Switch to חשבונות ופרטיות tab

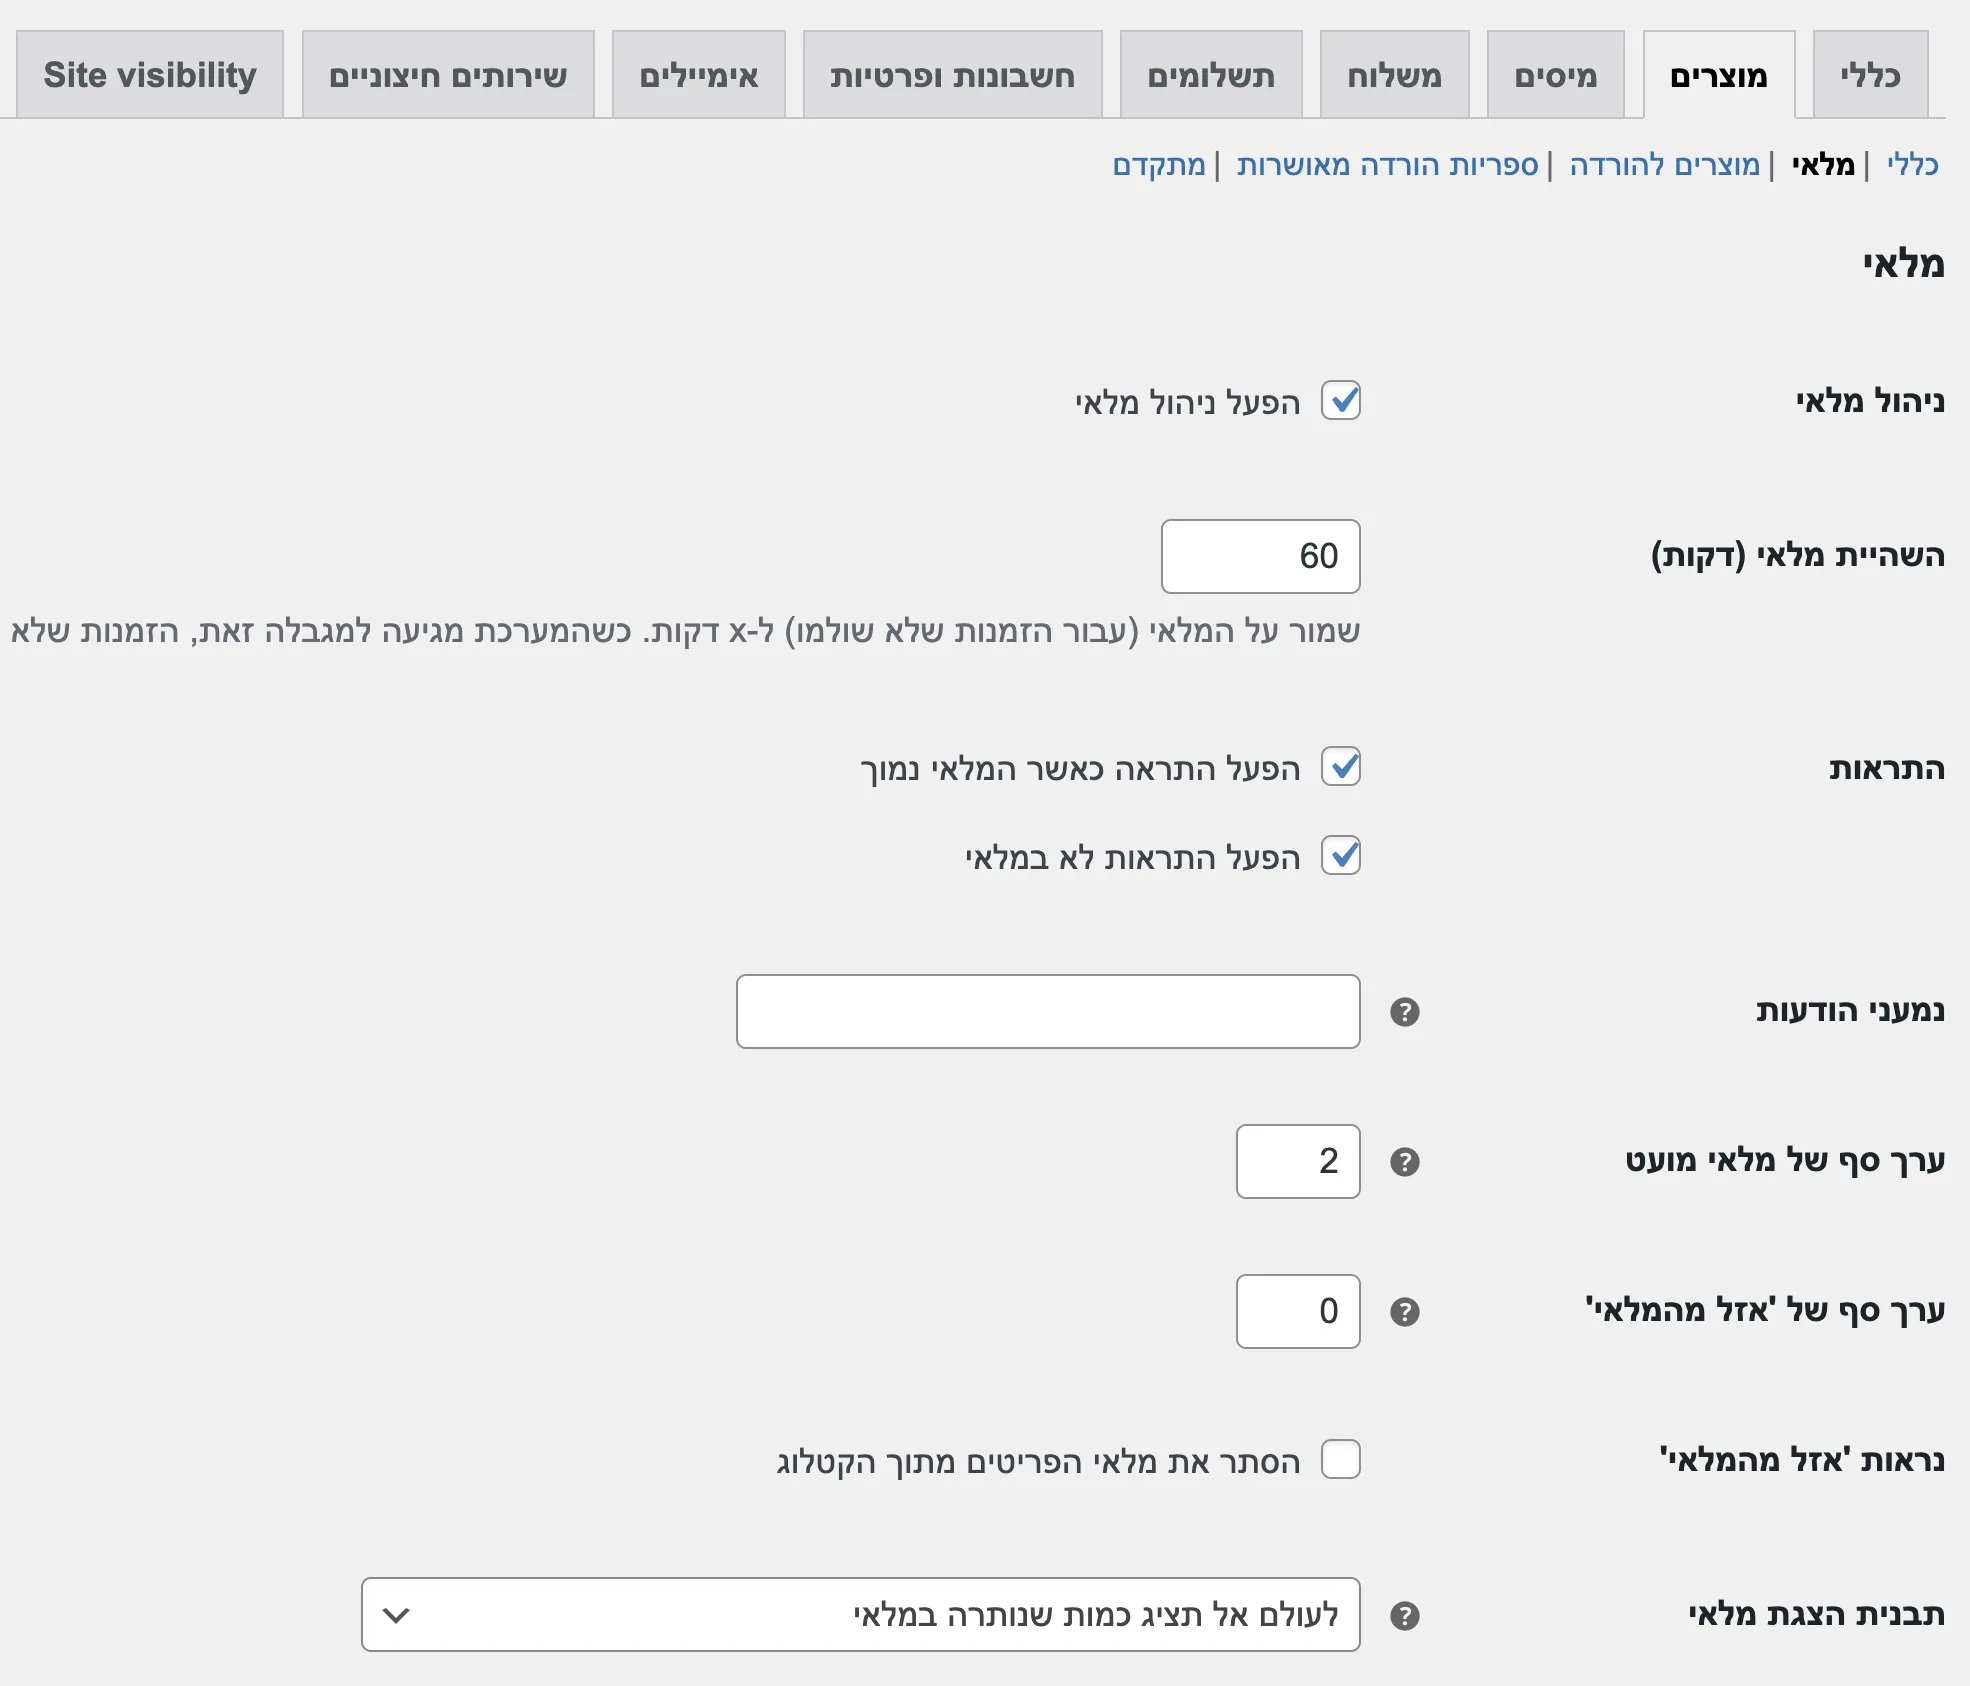pyautogui.click(x=952, y=75)
